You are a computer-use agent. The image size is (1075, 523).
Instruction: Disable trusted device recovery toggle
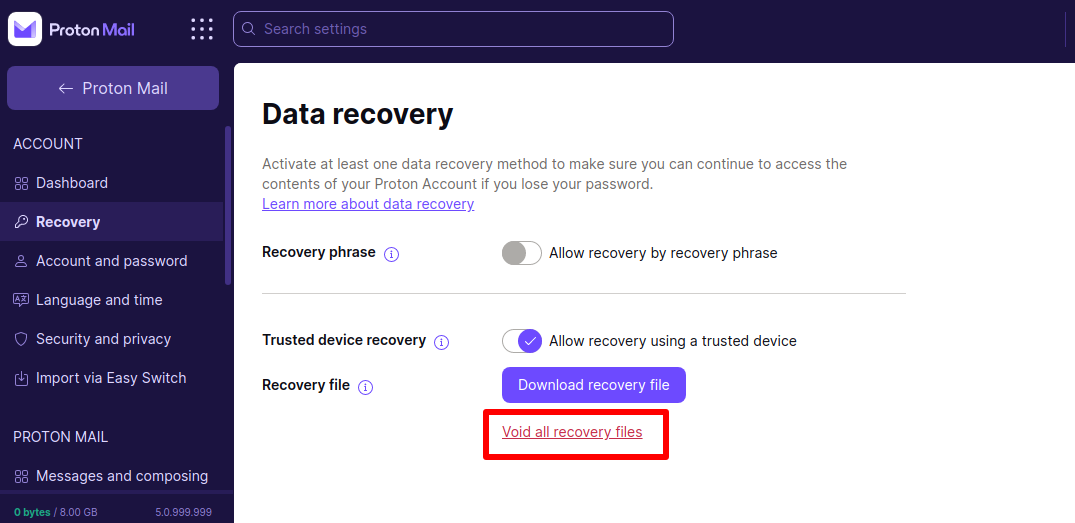click(x=522, y=341)
